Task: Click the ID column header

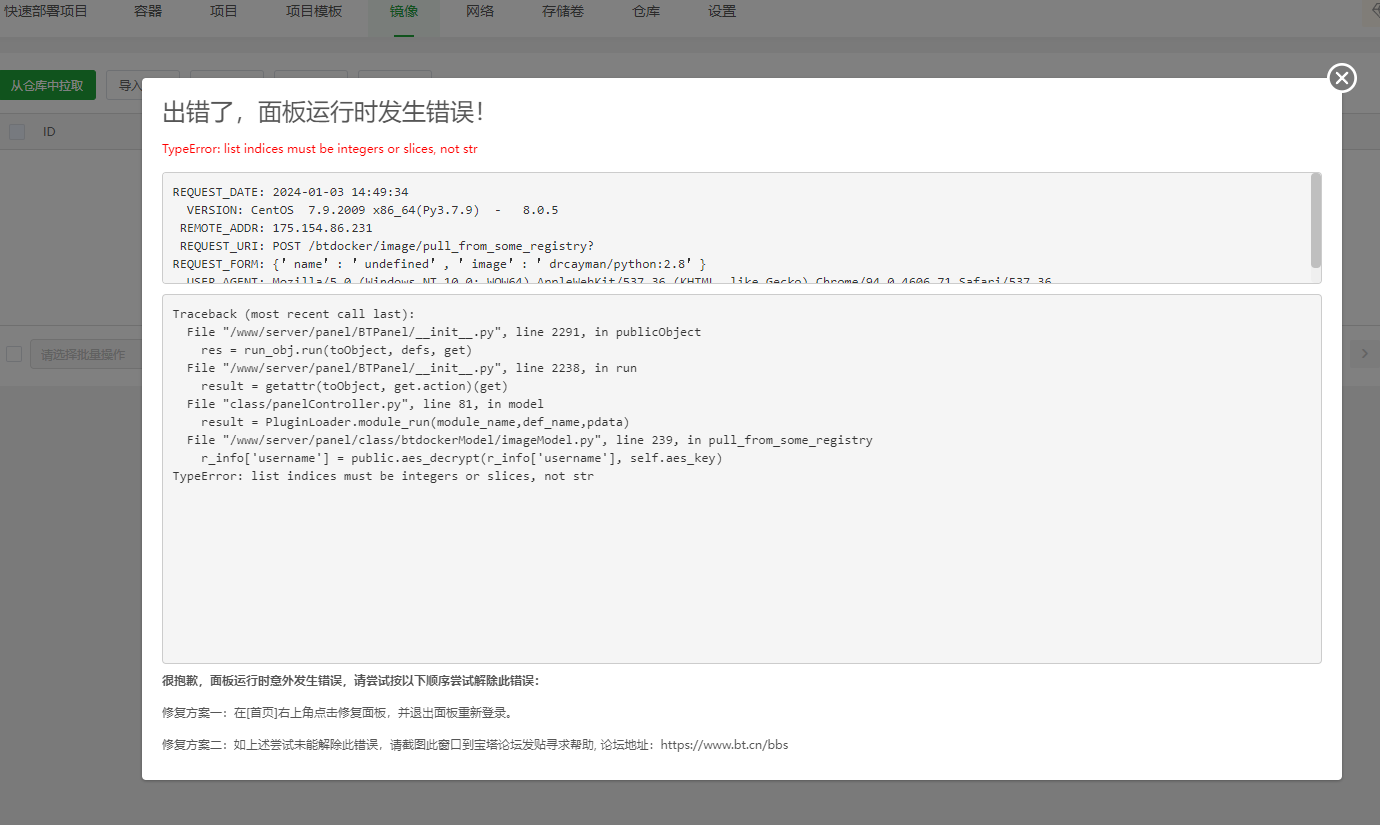Action: tap(49, 131)
